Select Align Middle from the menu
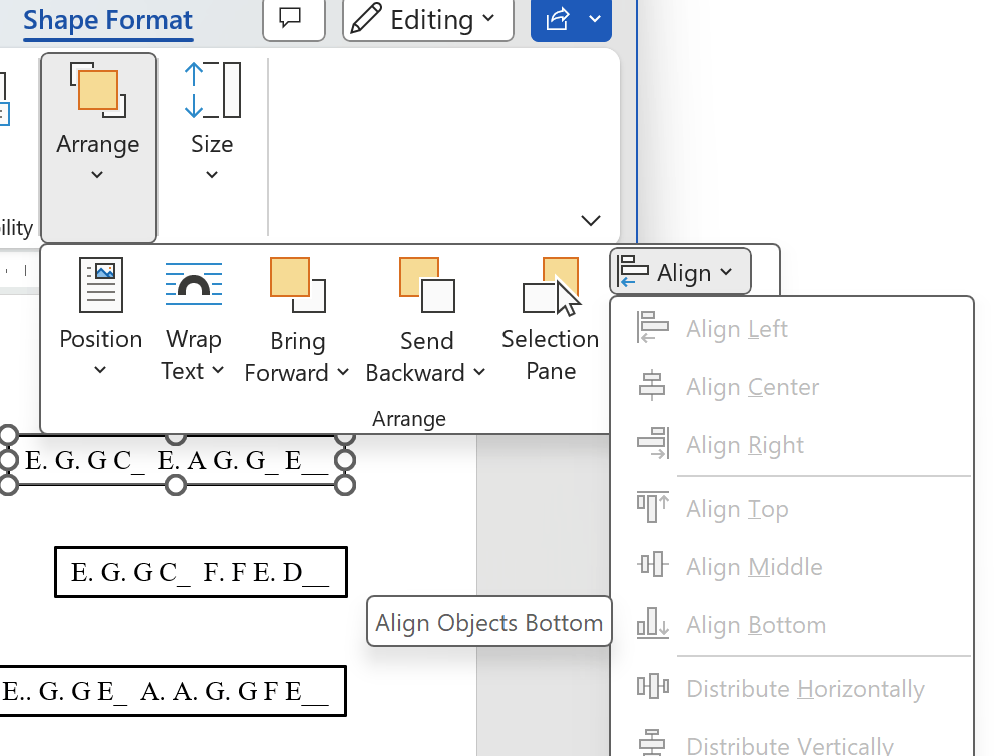This screenshot has width=1004, height=756. [x=753, y=567]
